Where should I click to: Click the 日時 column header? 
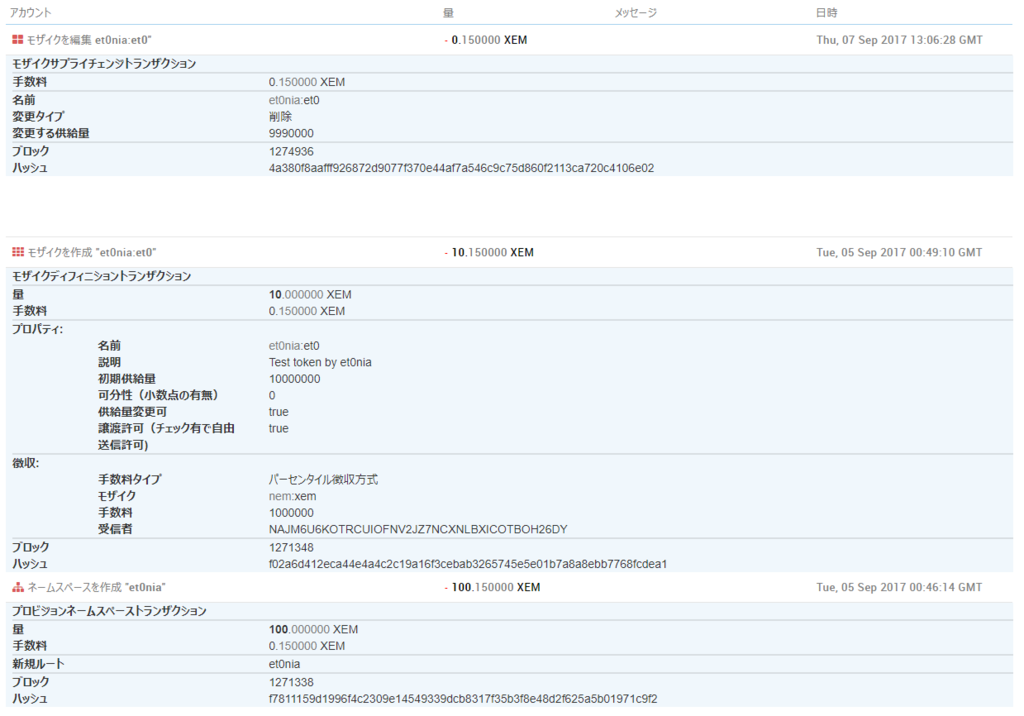(x=826, y=12)
